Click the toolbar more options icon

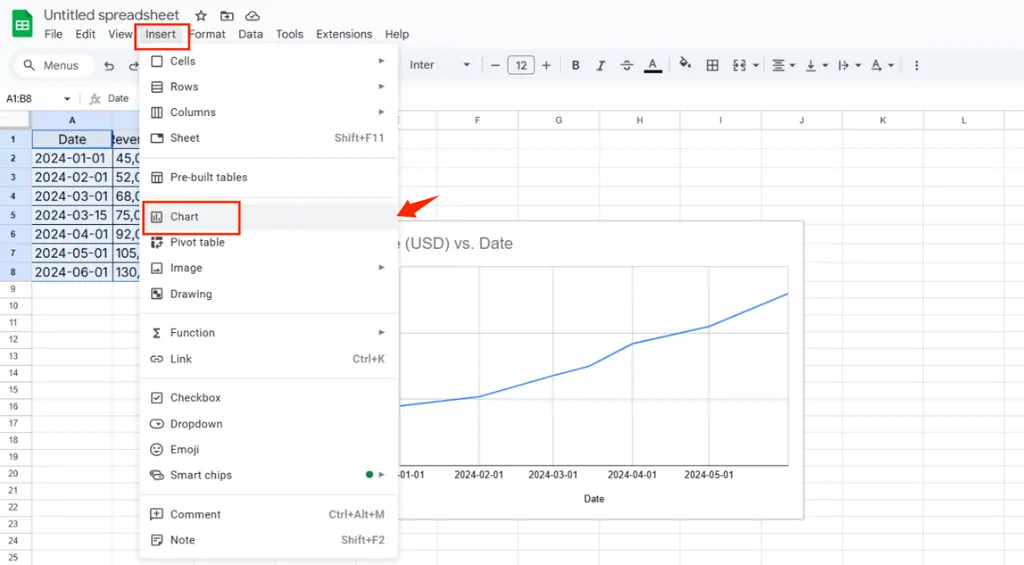(916, 65)
